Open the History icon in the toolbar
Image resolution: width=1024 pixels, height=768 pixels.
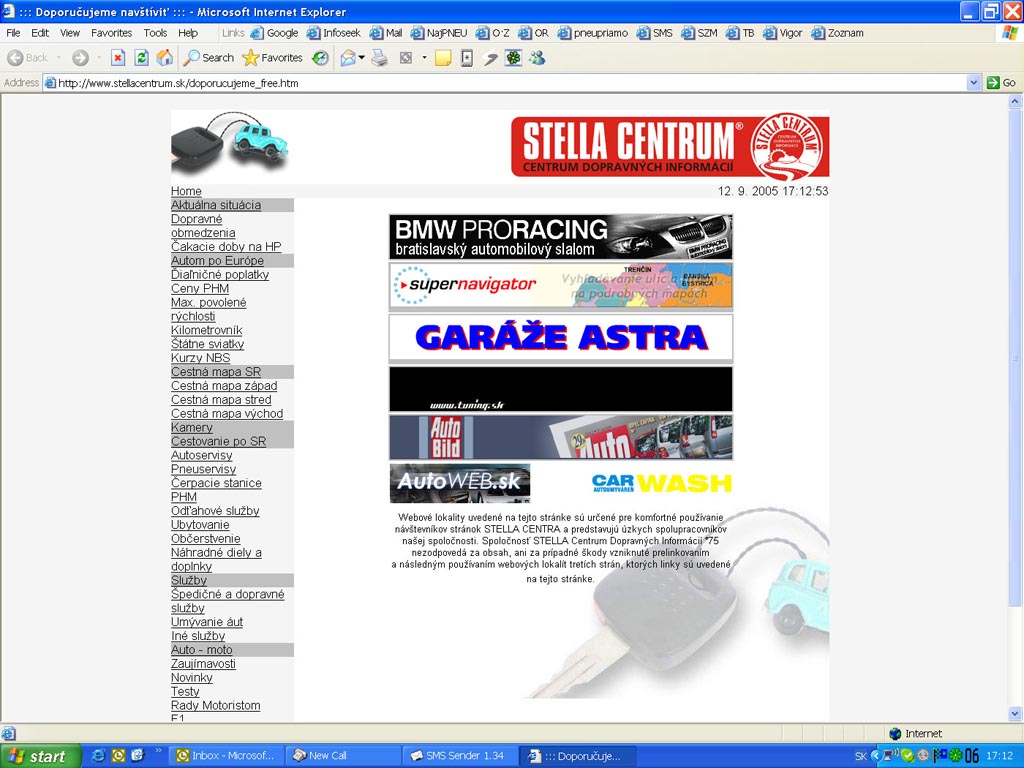[x=320, y=58]
